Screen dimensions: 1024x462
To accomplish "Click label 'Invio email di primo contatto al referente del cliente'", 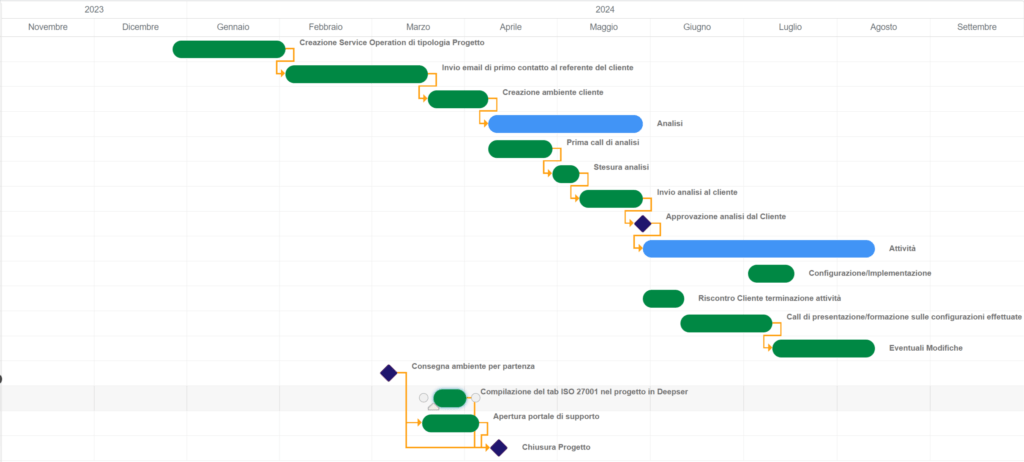I will tap(537, 67).
